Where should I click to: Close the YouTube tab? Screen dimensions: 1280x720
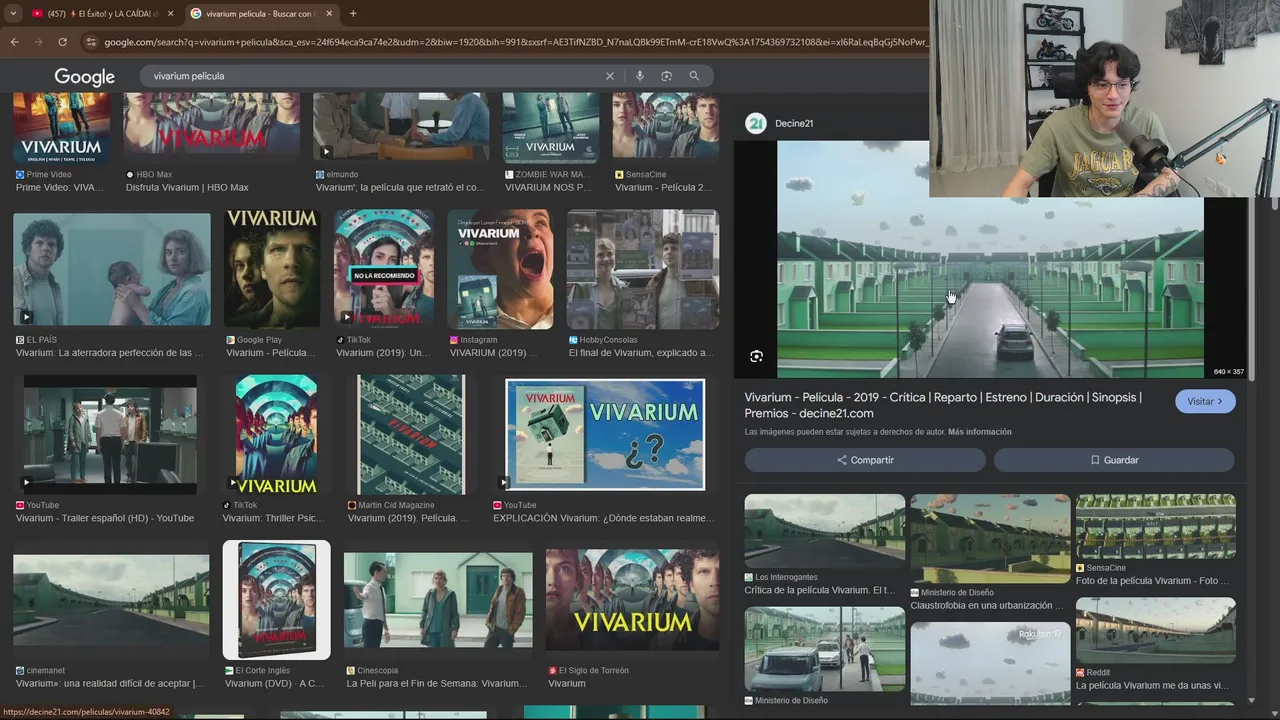pyautogui.click(x=170, y=13)
